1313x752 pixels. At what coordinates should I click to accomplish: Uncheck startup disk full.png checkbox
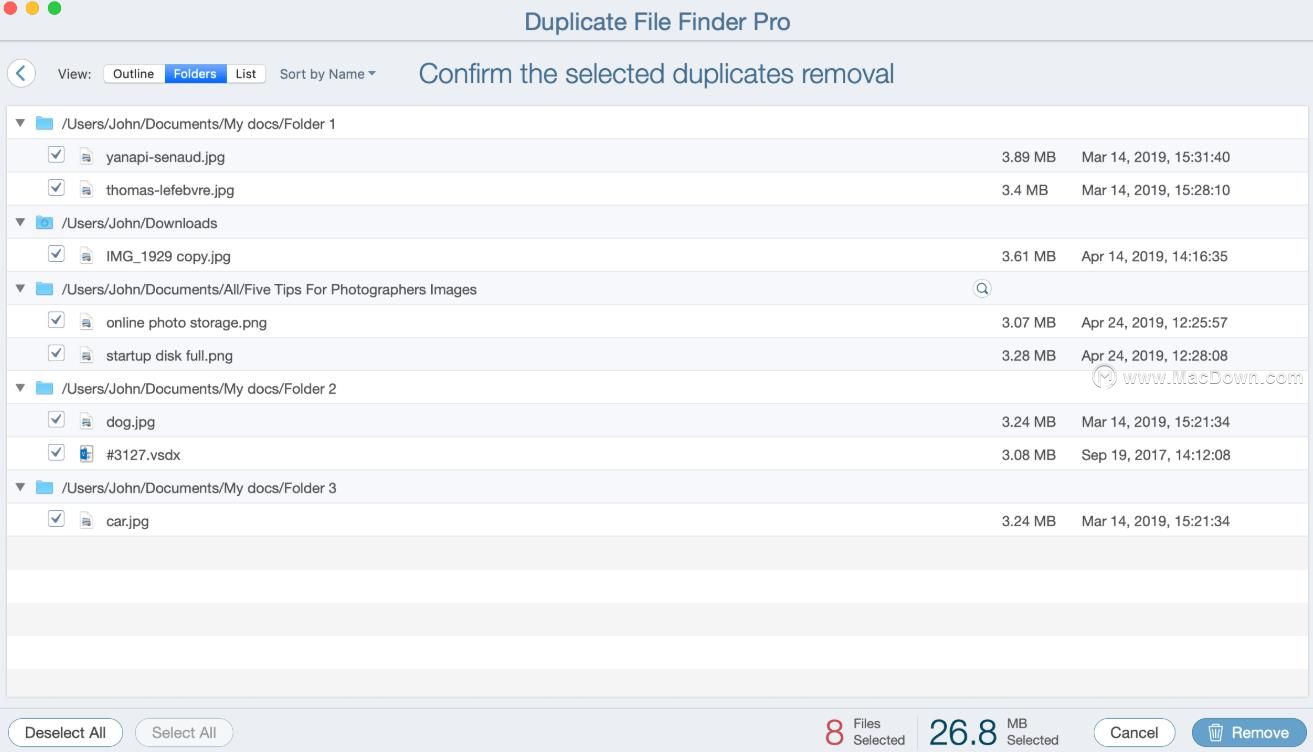pyautogui.click(x=56, y=353)
